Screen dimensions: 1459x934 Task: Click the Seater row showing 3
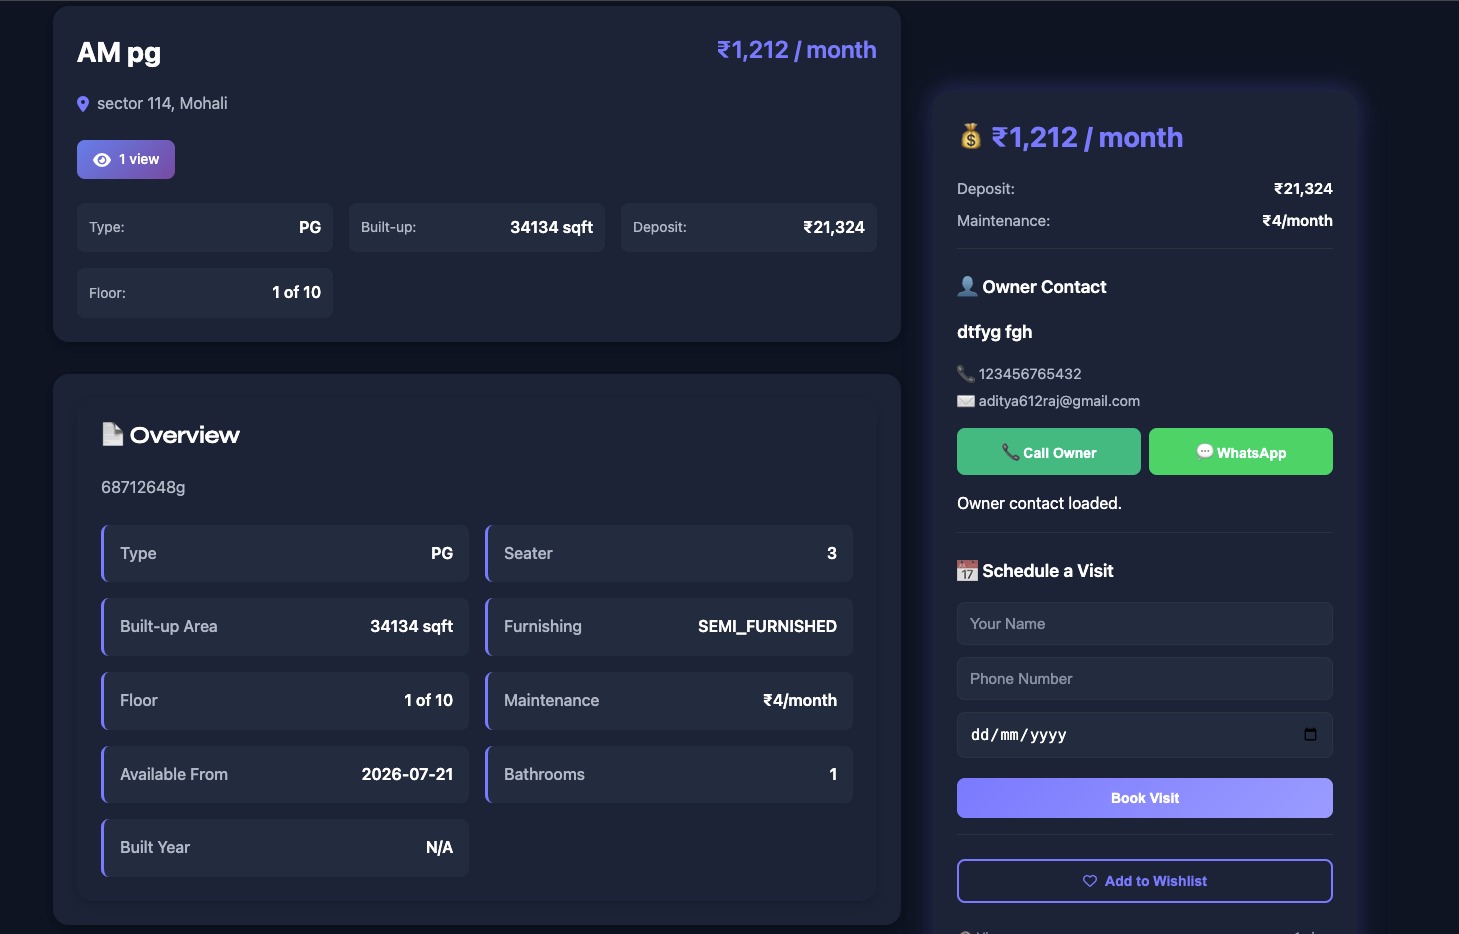pos(669,553)
